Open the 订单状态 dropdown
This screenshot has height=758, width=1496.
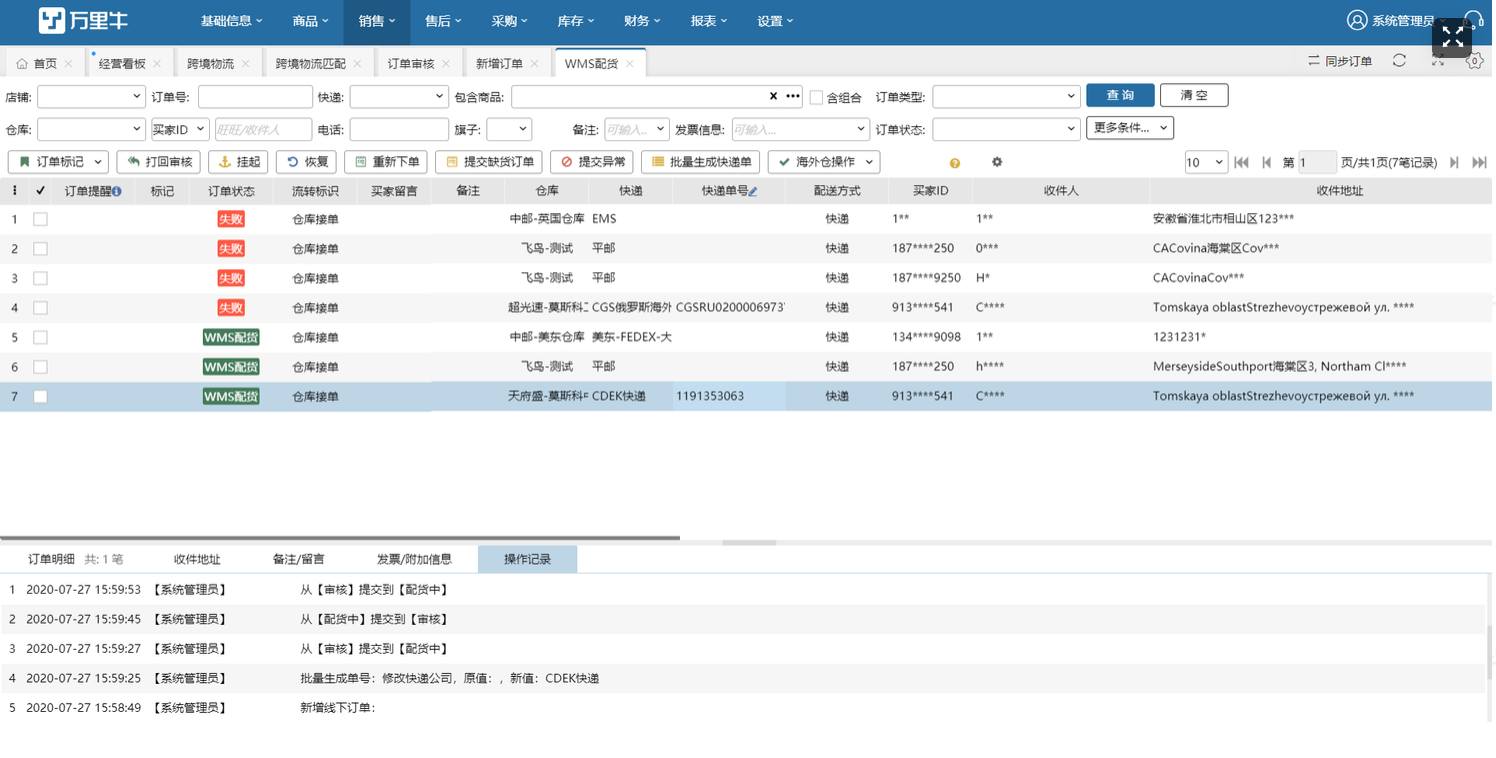tap(1006, 130)
